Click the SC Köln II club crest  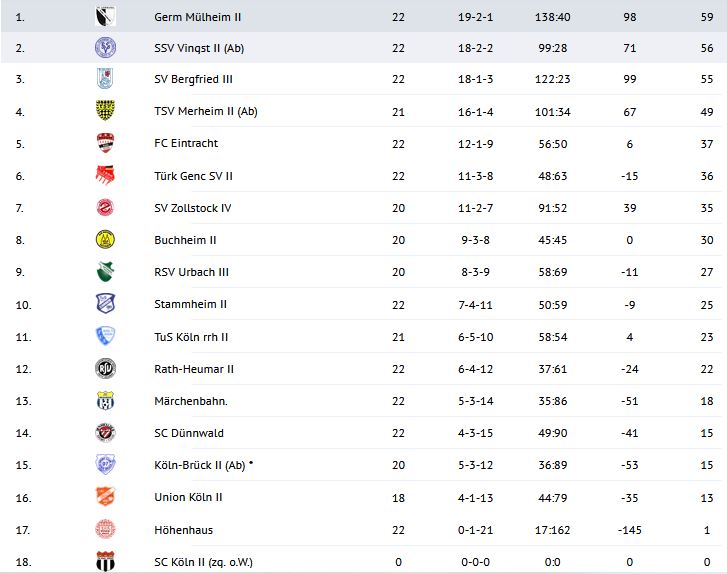[105, 562]
